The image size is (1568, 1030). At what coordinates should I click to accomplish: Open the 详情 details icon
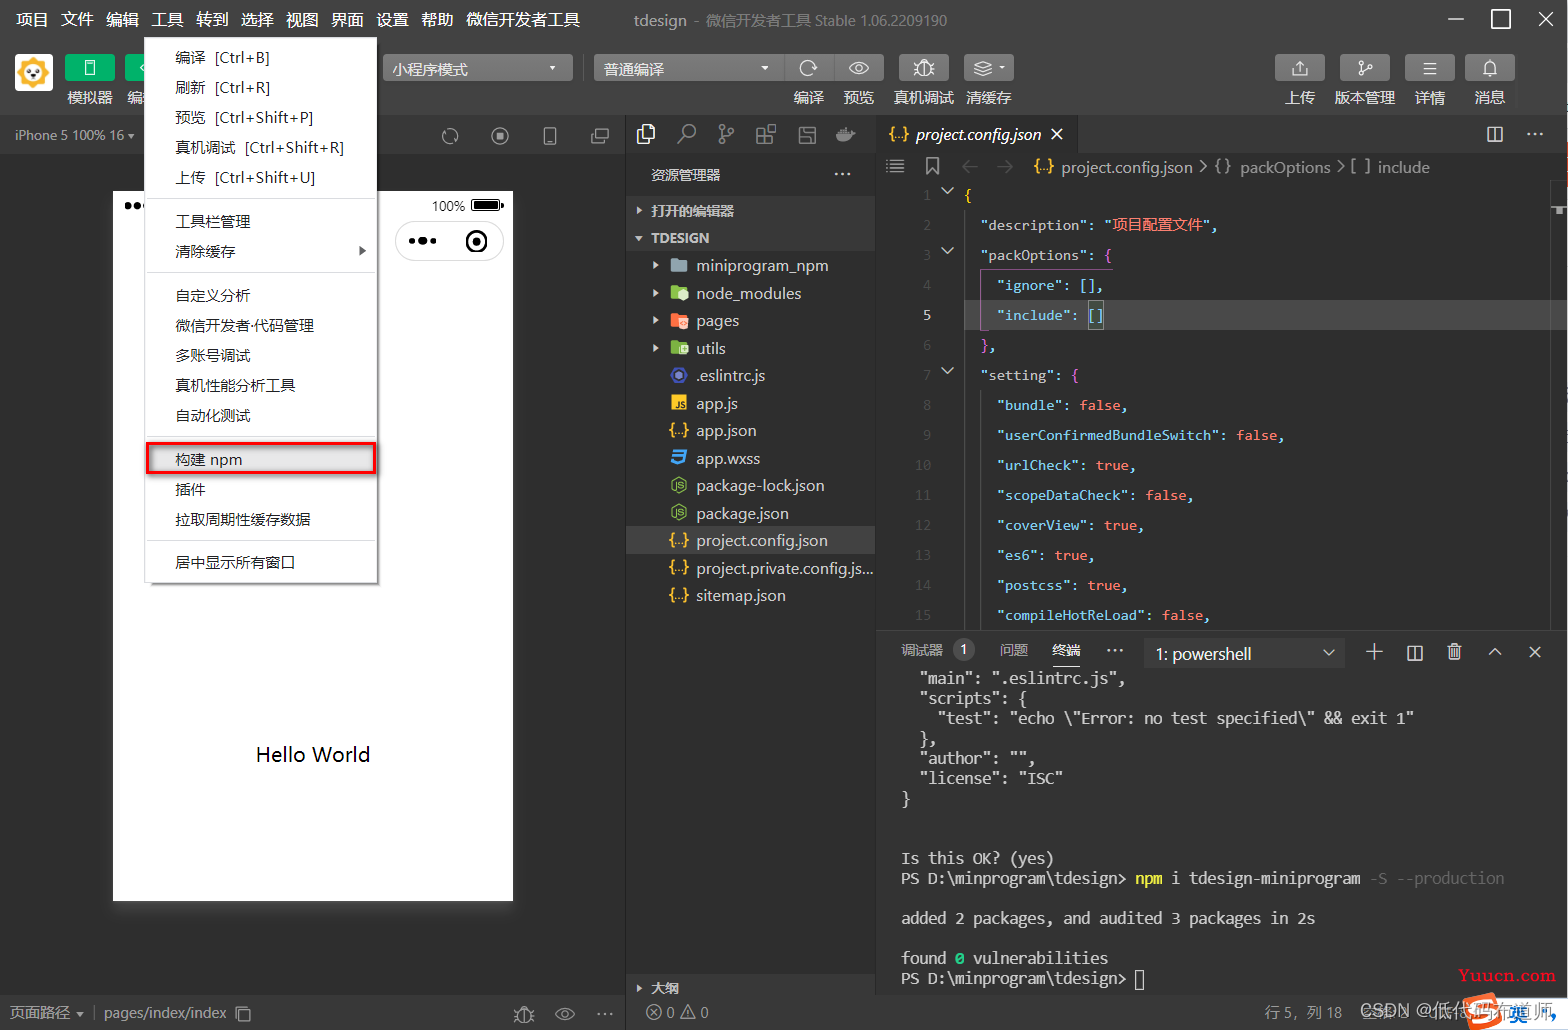[1430, 68]
